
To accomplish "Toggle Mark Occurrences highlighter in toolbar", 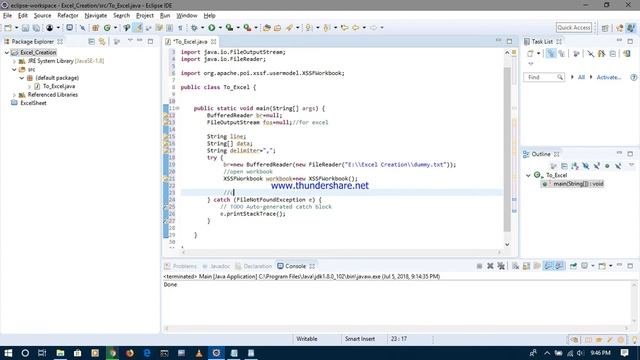I will (x=138, y=28).
